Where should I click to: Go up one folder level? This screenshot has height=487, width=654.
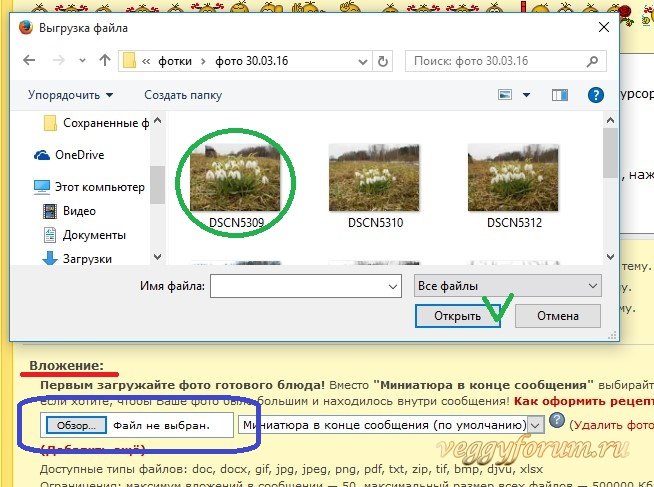105,60
